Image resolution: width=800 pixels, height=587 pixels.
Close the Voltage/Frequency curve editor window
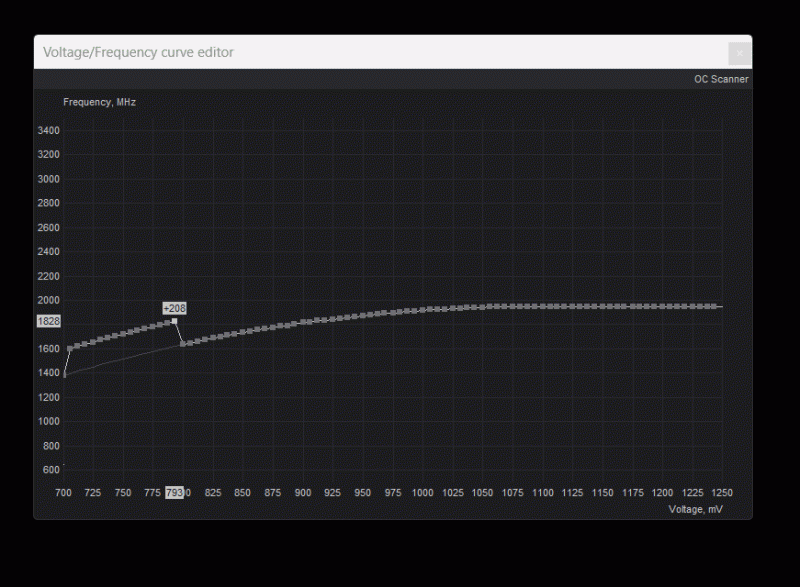click(x=739, y=53)
